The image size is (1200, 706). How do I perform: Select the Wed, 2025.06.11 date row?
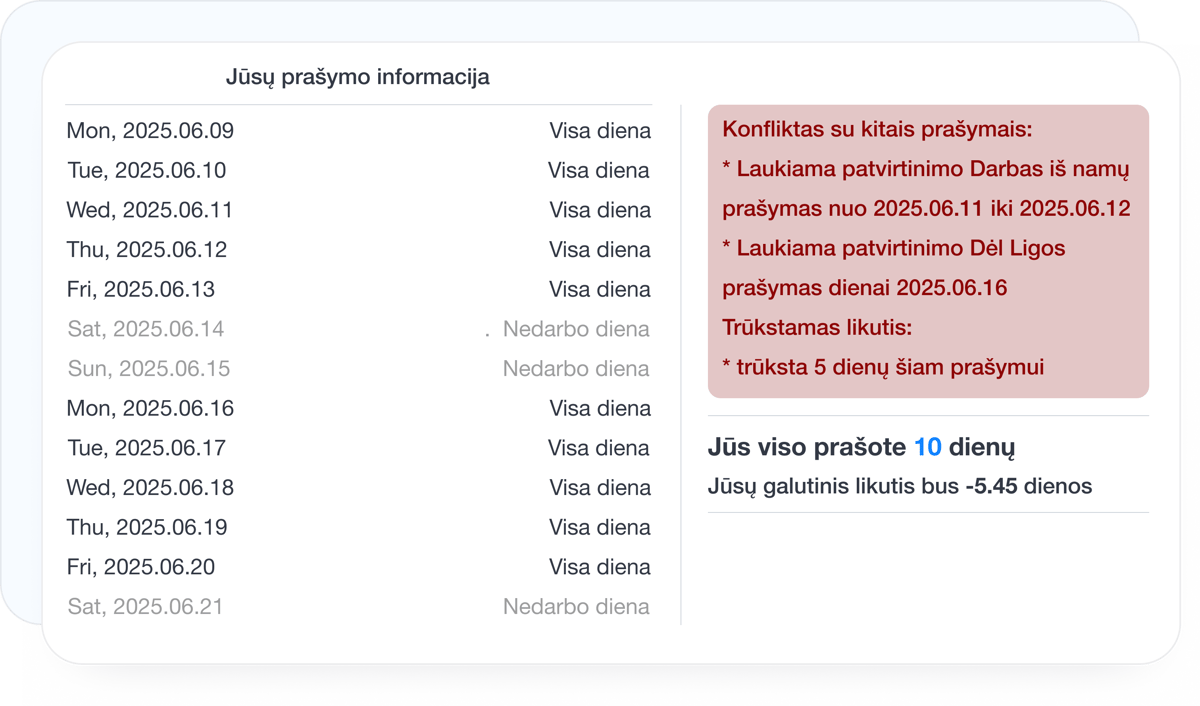coord(150,210)
